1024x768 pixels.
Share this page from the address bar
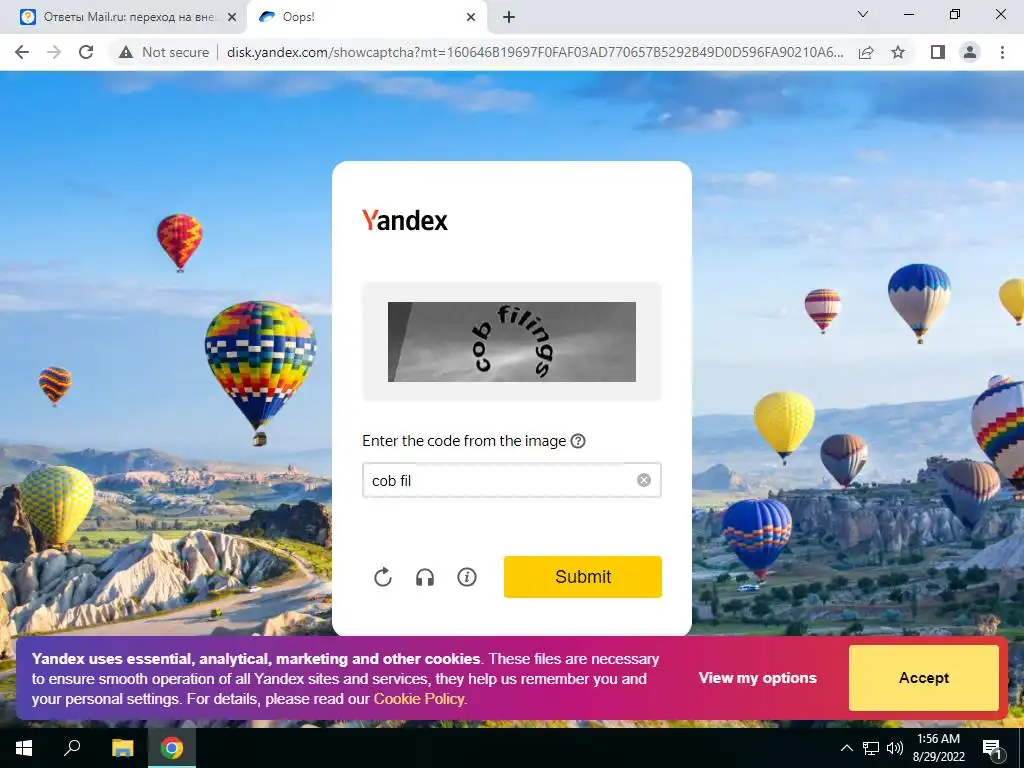coord(866,52)
